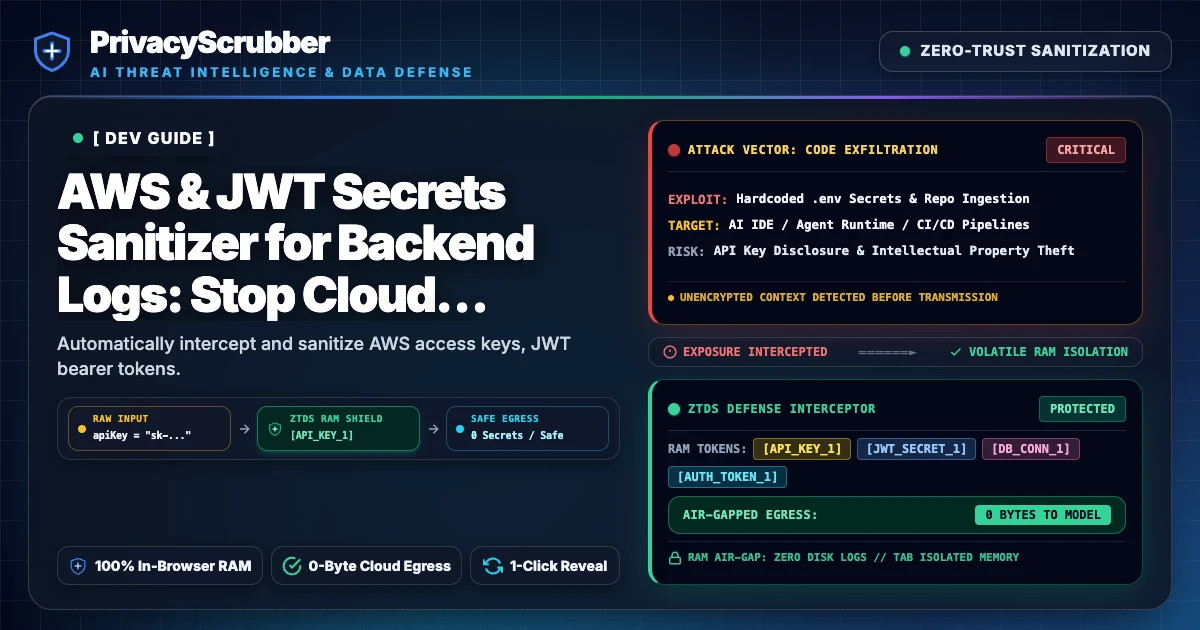Screen dimensions: 1200x630
Task: Click the EXPOSURE INTERCEPTED label
Action: tap(755, 352)
